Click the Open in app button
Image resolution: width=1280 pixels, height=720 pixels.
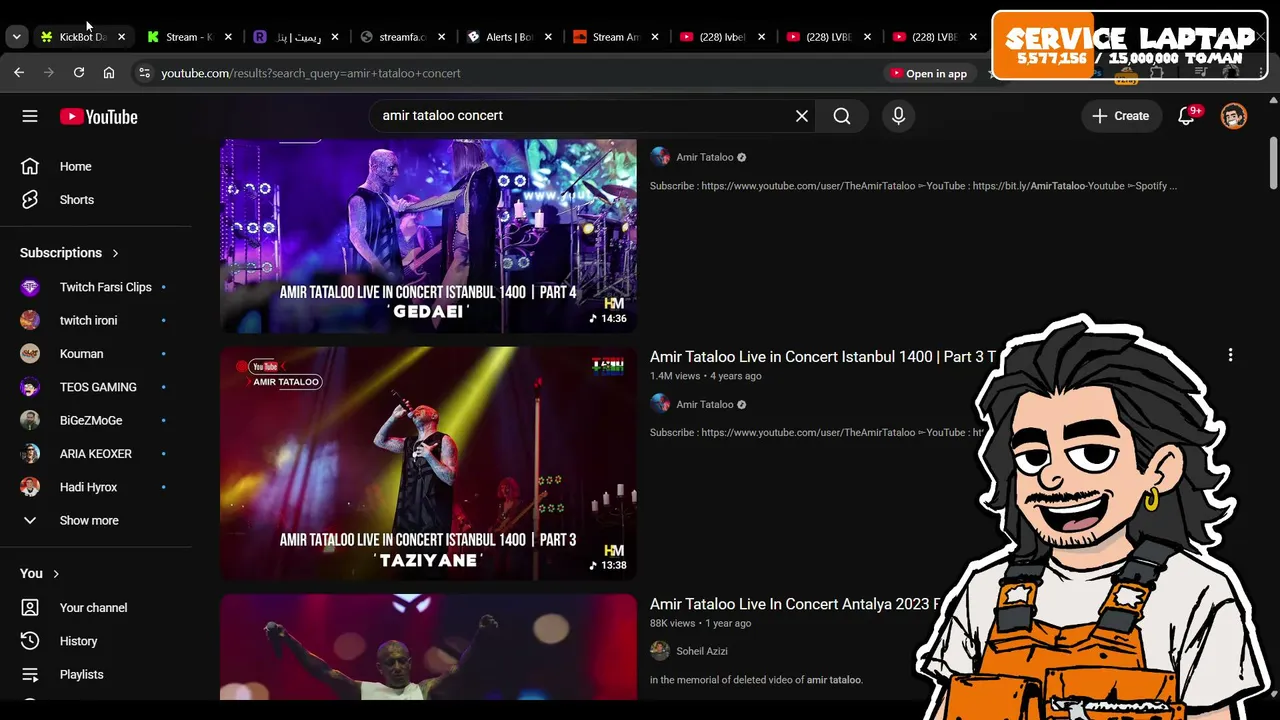[x=929, y=73]
